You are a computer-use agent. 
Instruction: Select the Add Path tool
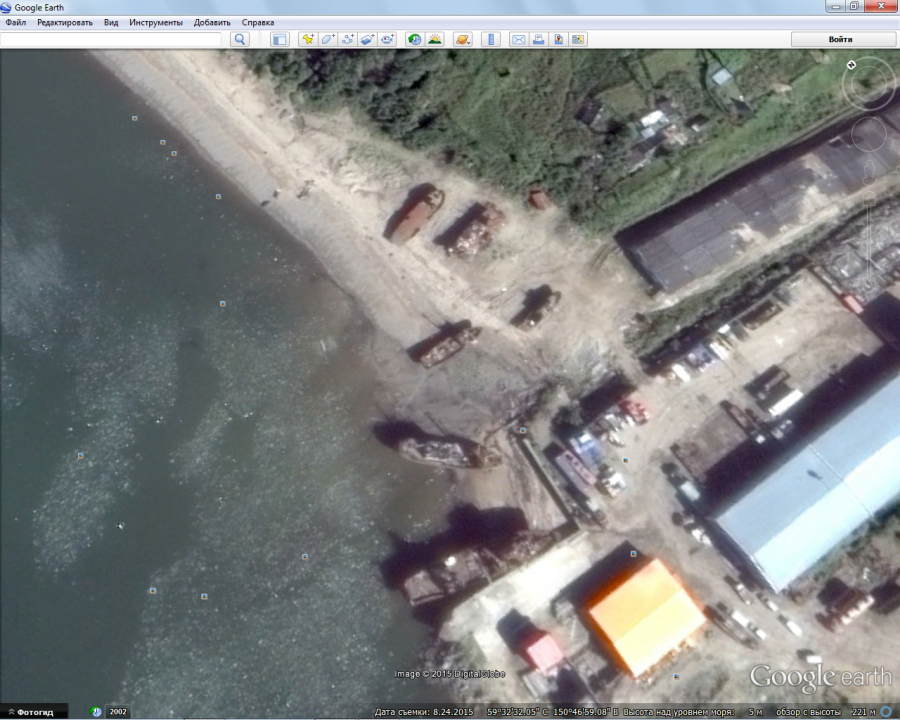[x=348, y=39]
